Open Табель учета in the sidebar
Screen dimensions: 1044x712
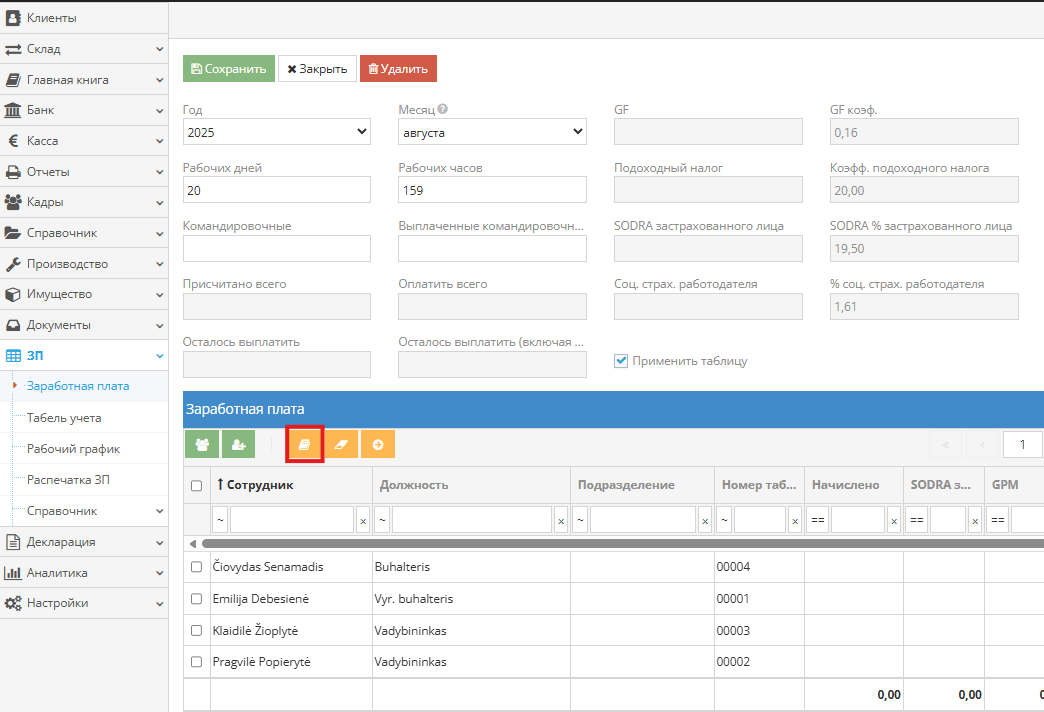click(64, 418)
